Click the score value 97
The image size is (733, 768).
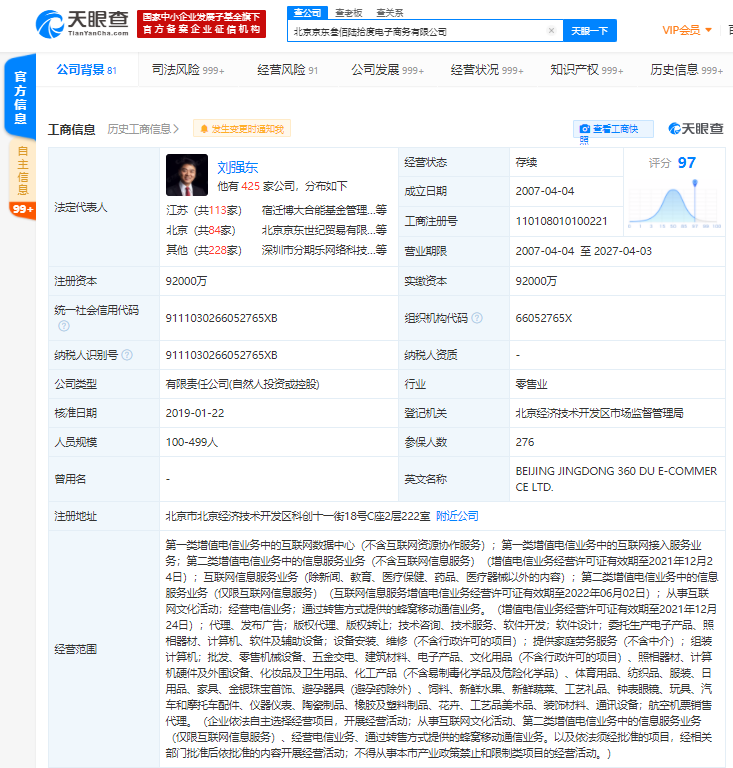pyautogui.click(x=686, y=163)
